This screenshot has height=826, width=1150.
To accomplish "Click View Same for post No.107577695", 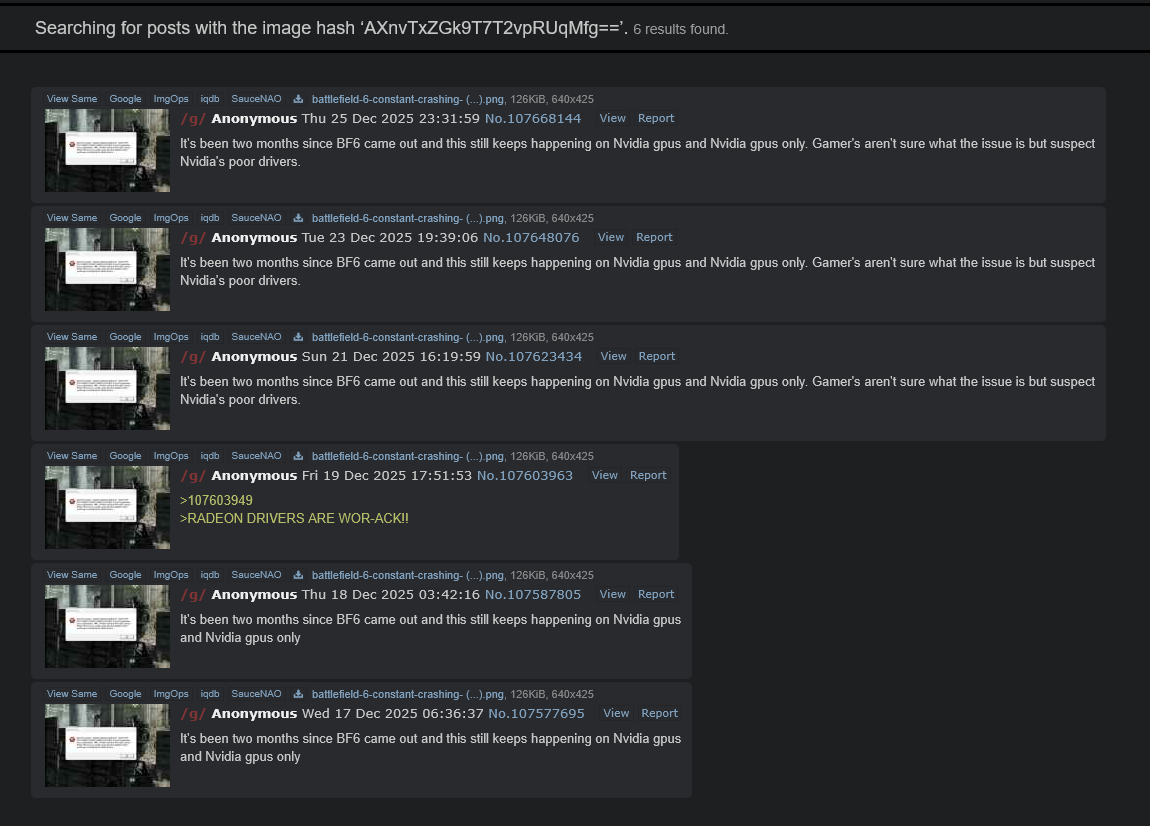I will click(x=72, y=694).
